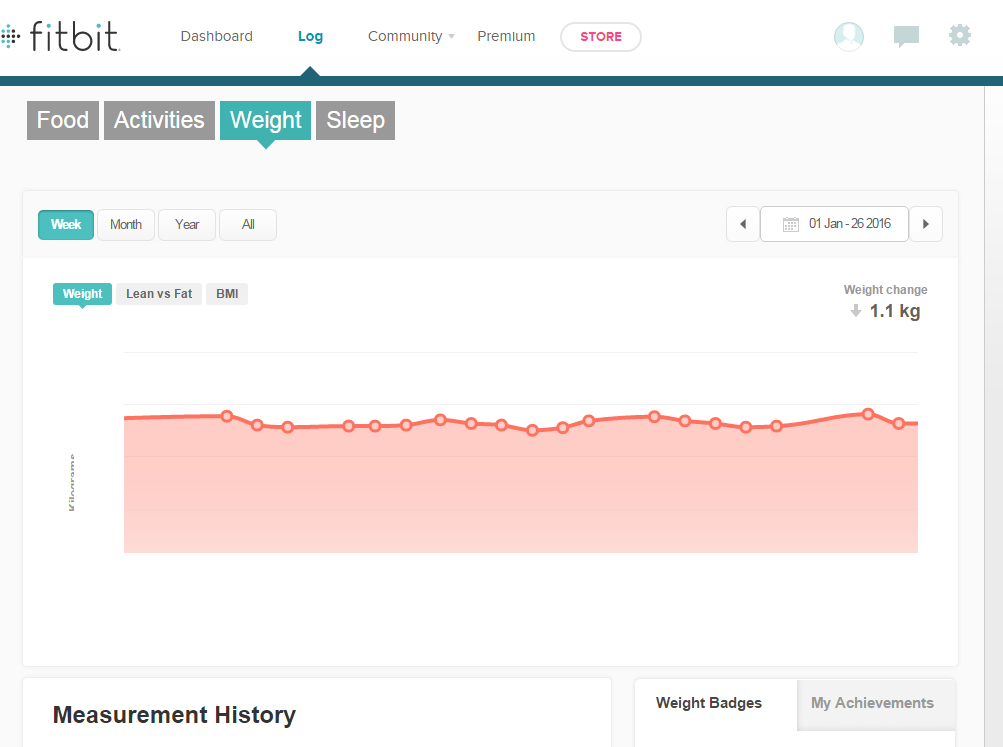The height and width of the screenshot is (747, 1003).
Task: Click the last data point on weight chart
Action: tap(899, 423)
